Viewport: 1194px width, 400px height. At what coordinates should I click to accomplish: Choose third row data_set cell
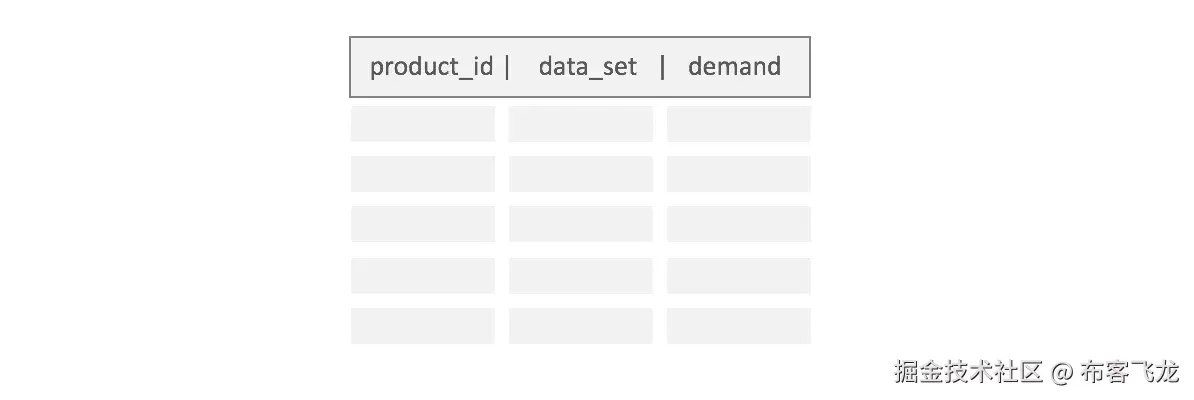(580, 224)
